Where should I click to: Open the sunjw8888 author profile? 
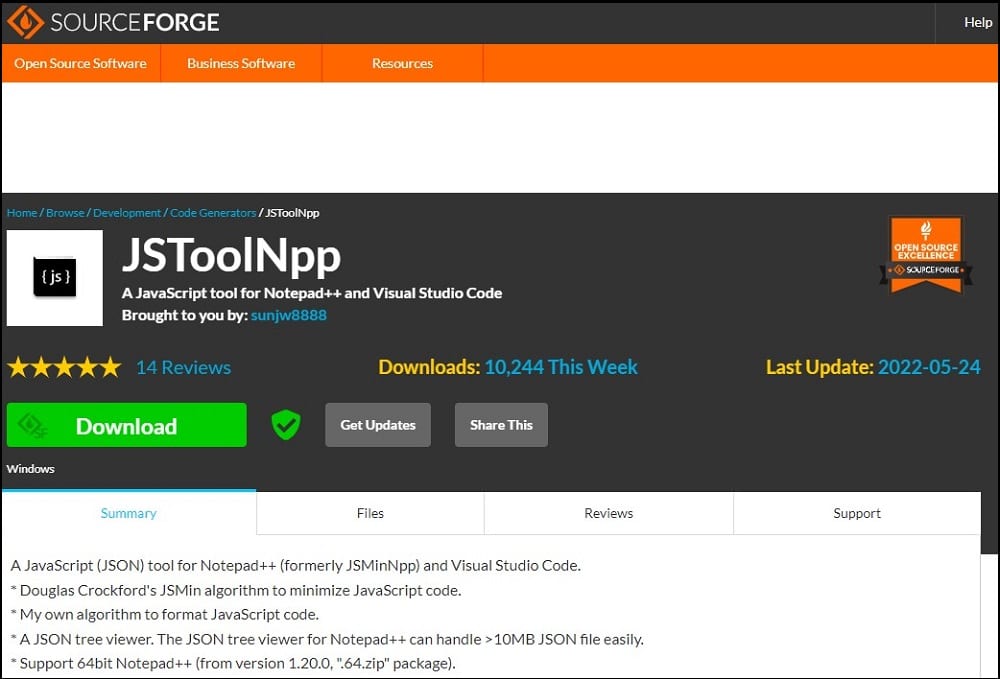coord(288,315)
